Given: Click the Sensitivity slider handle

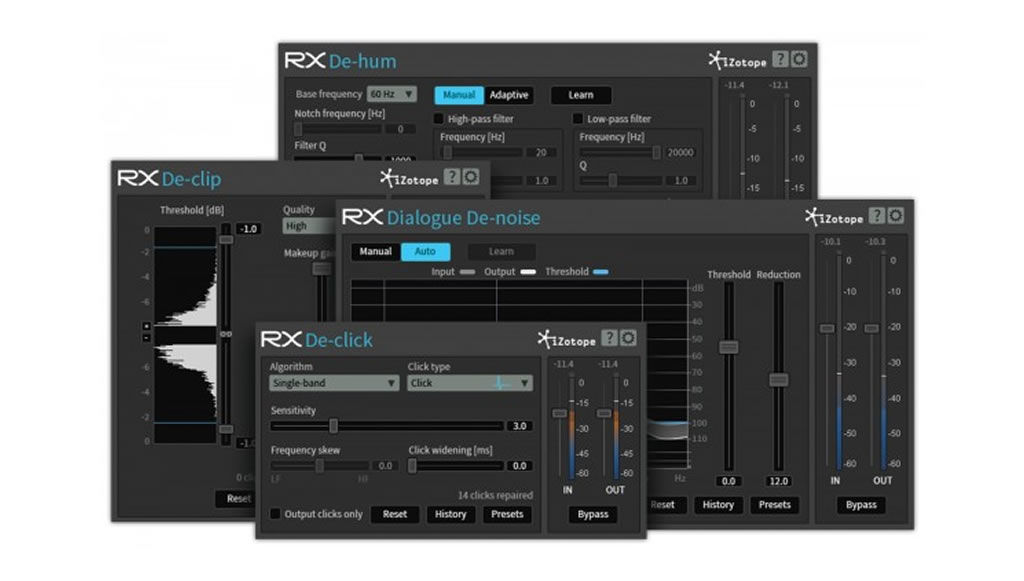Looking at the screenshot, I should point(333,426).
